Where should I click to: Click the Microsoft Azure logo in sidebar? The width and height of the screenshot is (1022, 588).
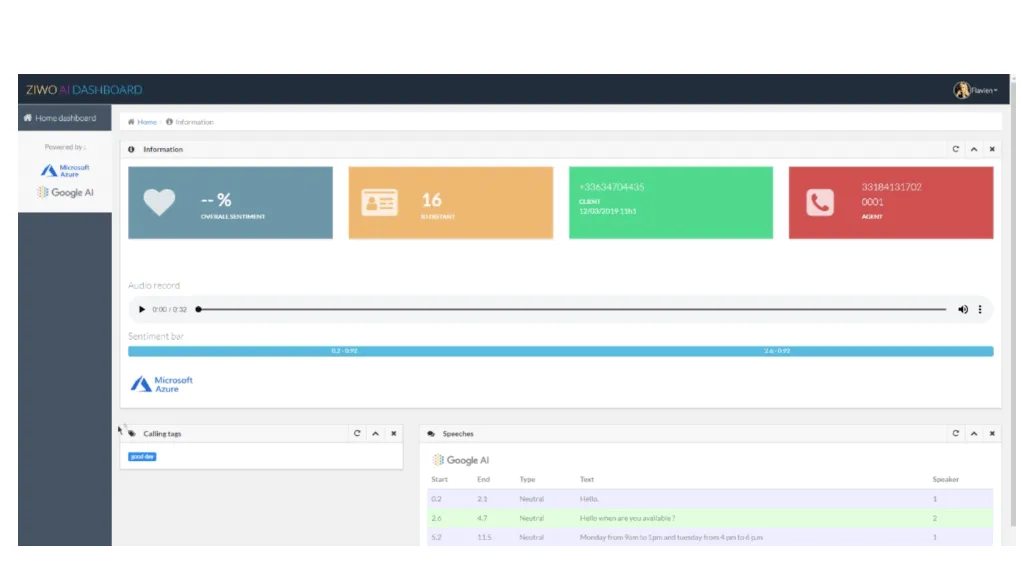coord(65,171)
